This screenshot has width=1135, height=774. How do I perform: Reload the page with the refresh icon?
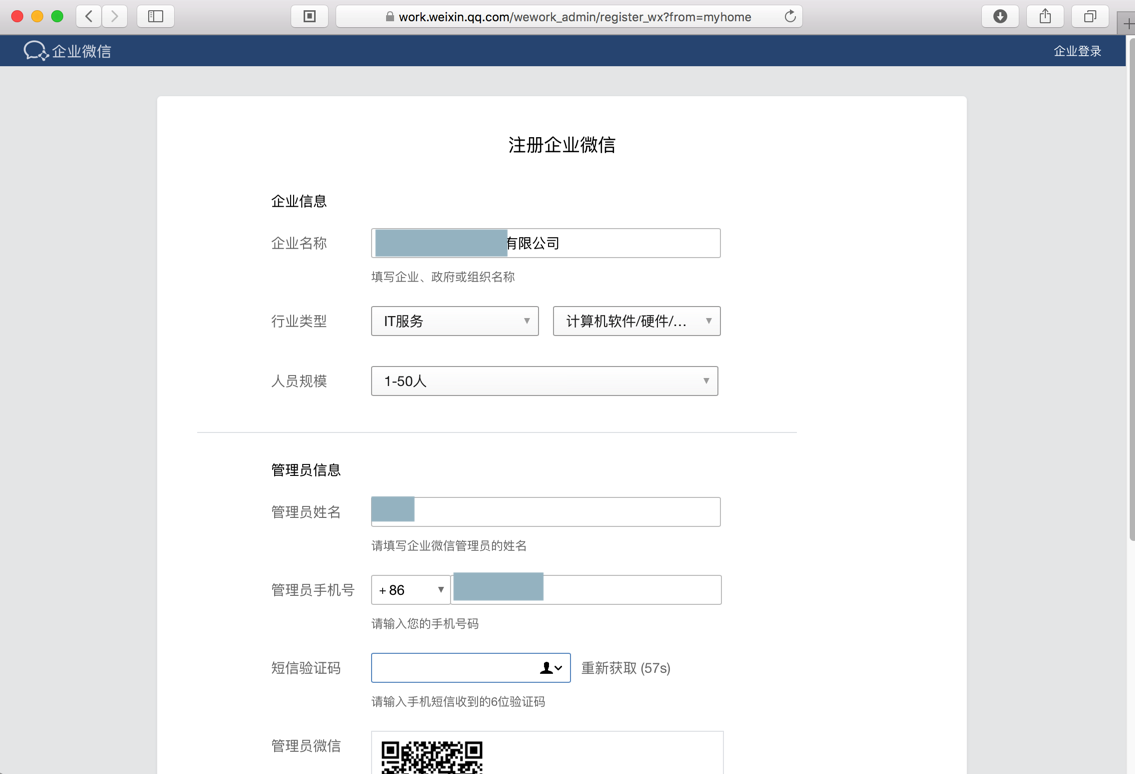point(790,16)
